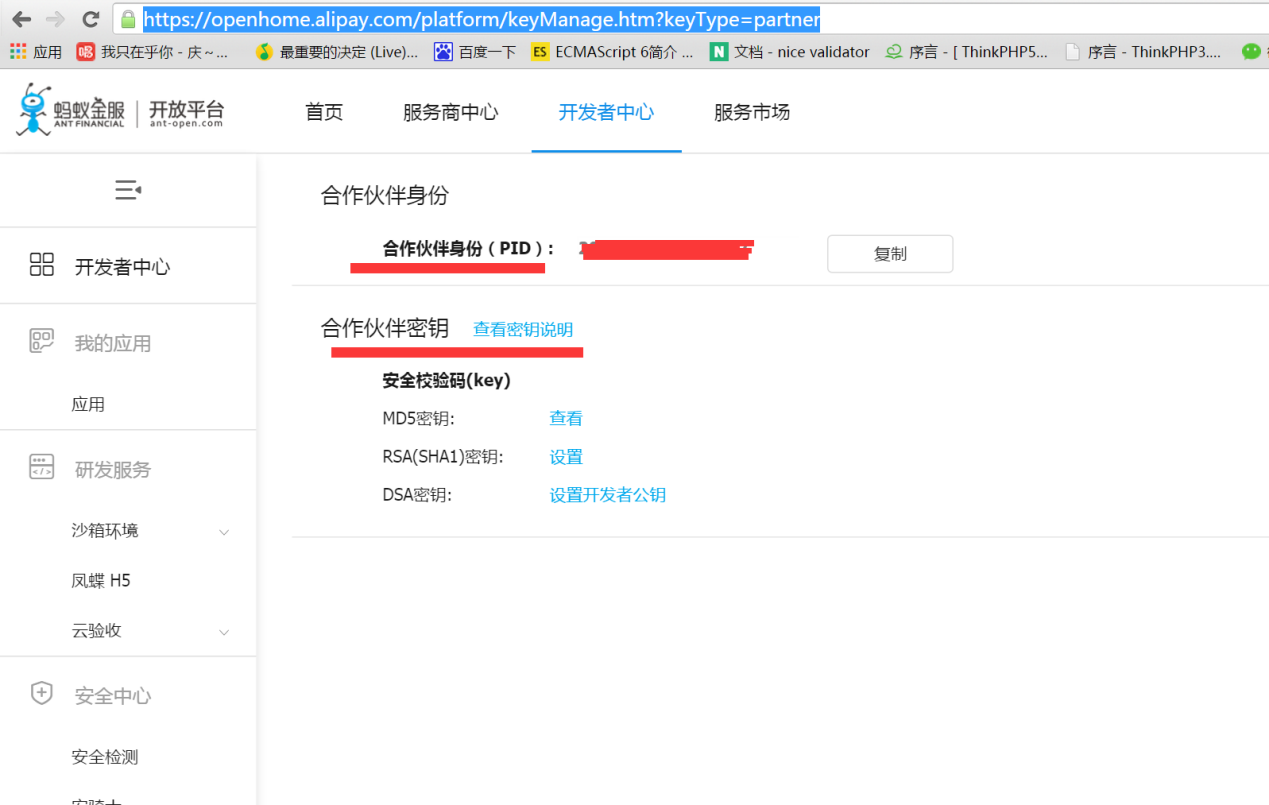1269x805 pixels.
Task: Click the green secure padlock icon
Action: 127,19
